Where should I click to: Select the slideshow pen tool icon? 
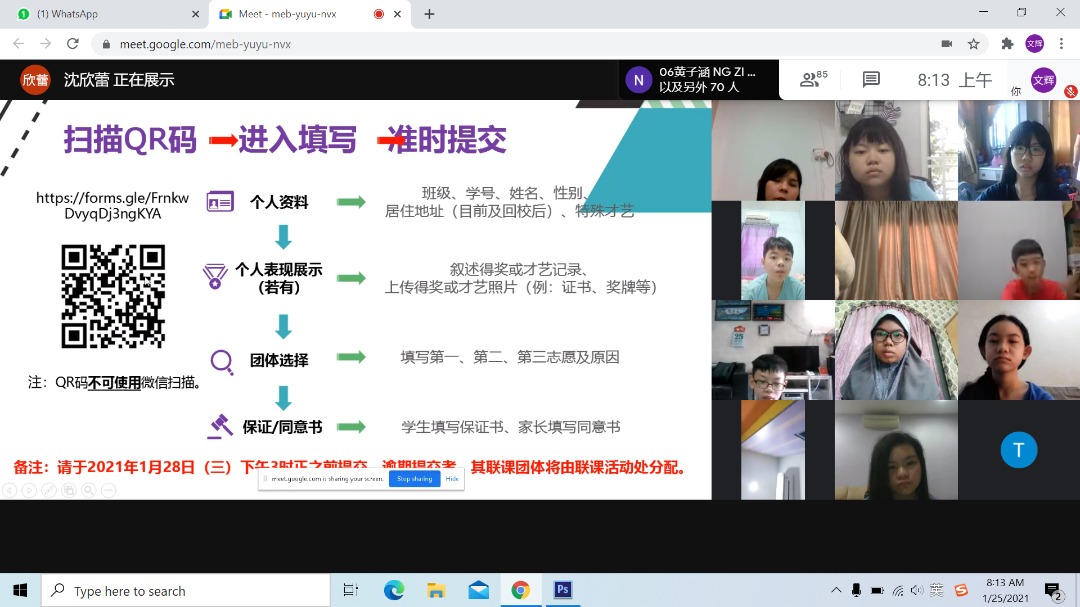(49, 490)
